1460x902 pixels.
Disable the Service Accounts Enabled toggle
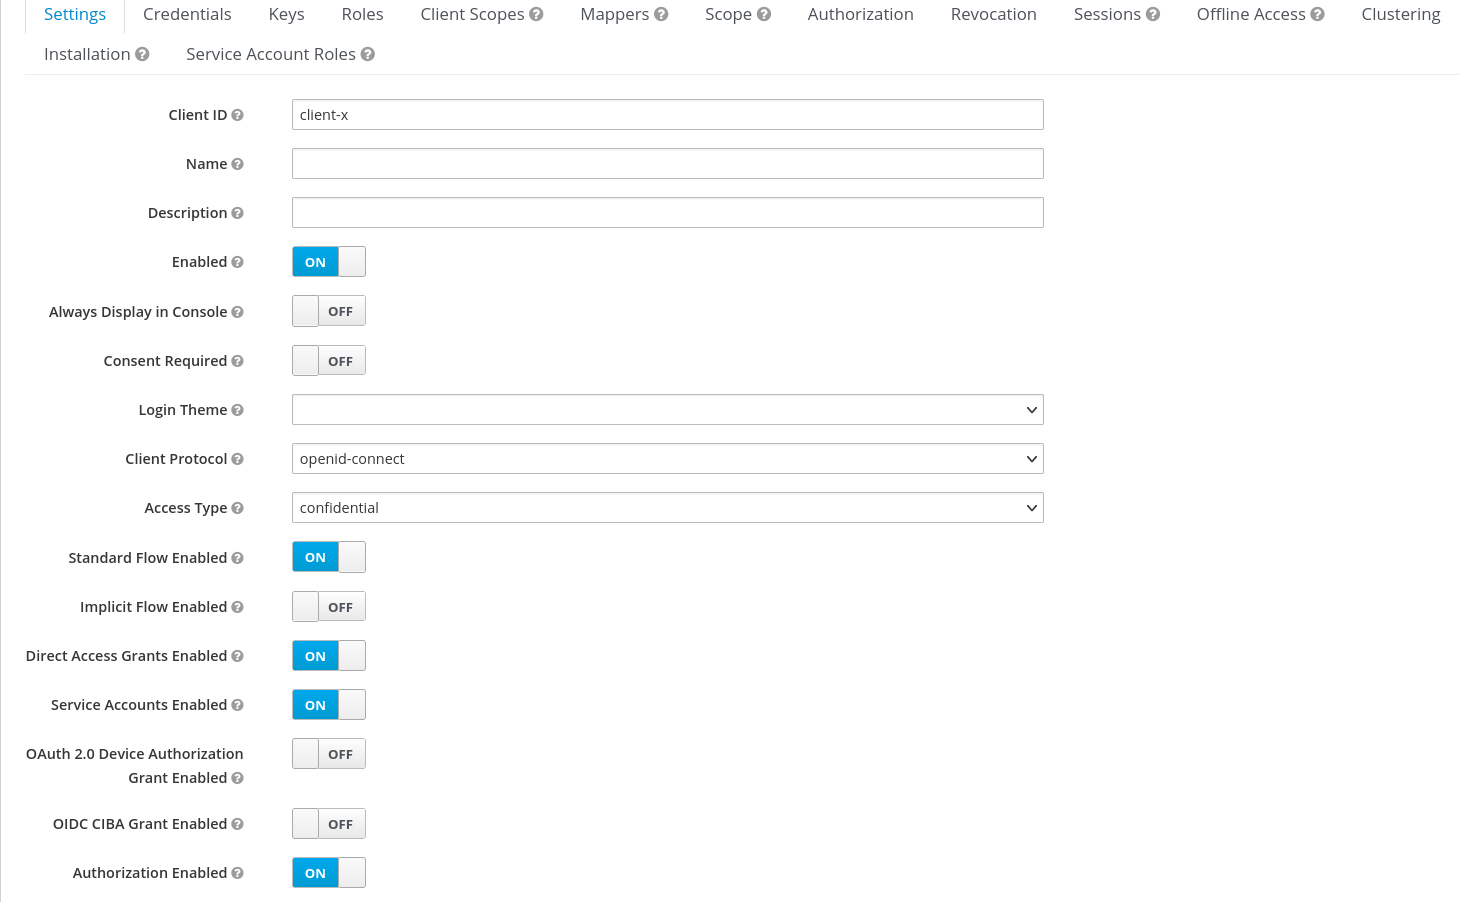point(328,704)
